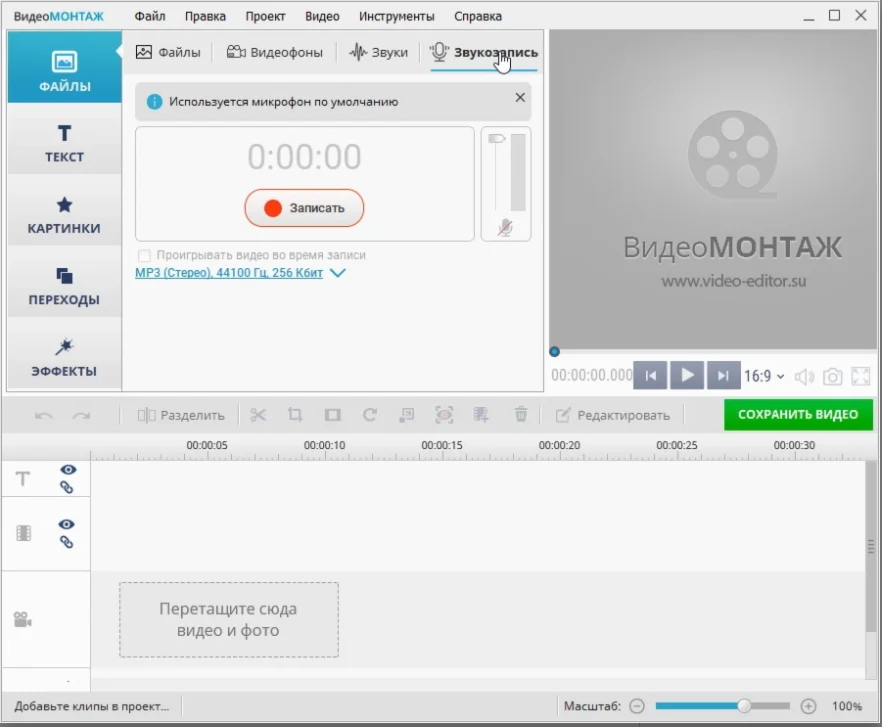Viewport: 882px width, 727px height.
Task: Play the preview video
Action: point(687,375)
